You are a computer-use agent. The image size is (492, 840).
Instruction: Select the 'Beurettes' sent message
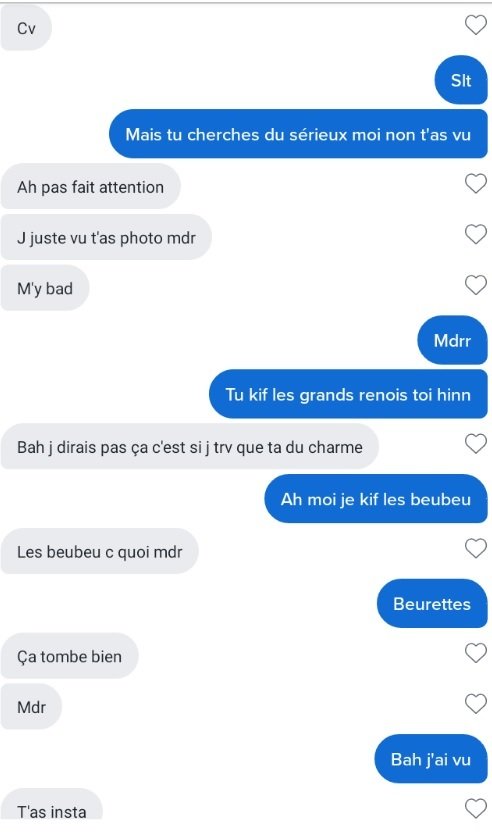point(432,604)
